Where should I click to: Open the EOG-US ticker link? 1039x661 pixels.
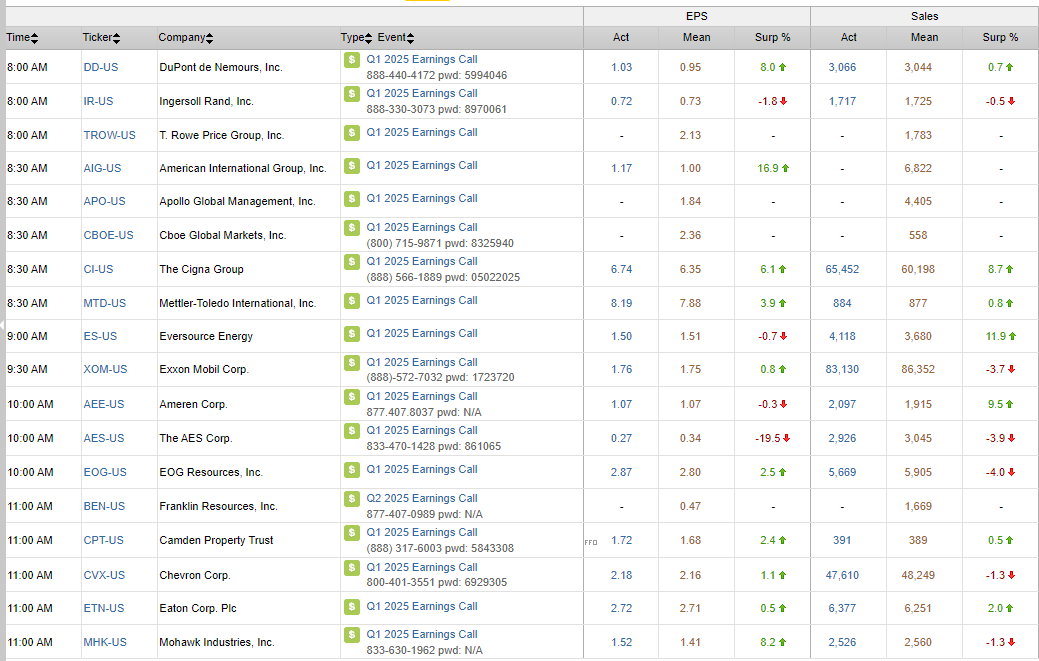[x=105, y=472]
